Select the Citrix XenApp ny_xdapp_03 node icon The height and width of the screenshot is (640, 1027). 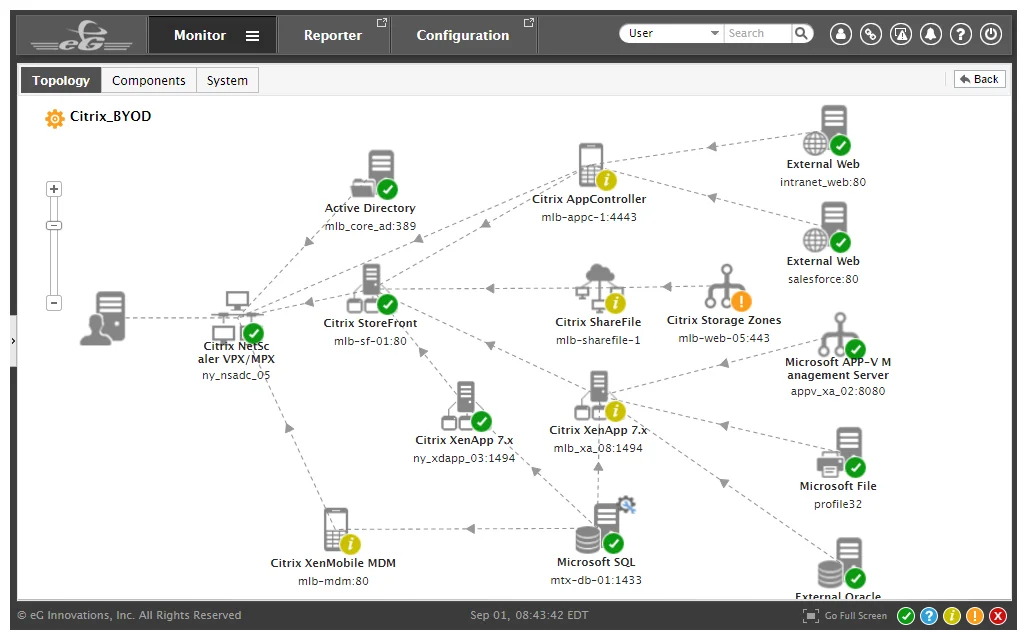pos(466,406)
